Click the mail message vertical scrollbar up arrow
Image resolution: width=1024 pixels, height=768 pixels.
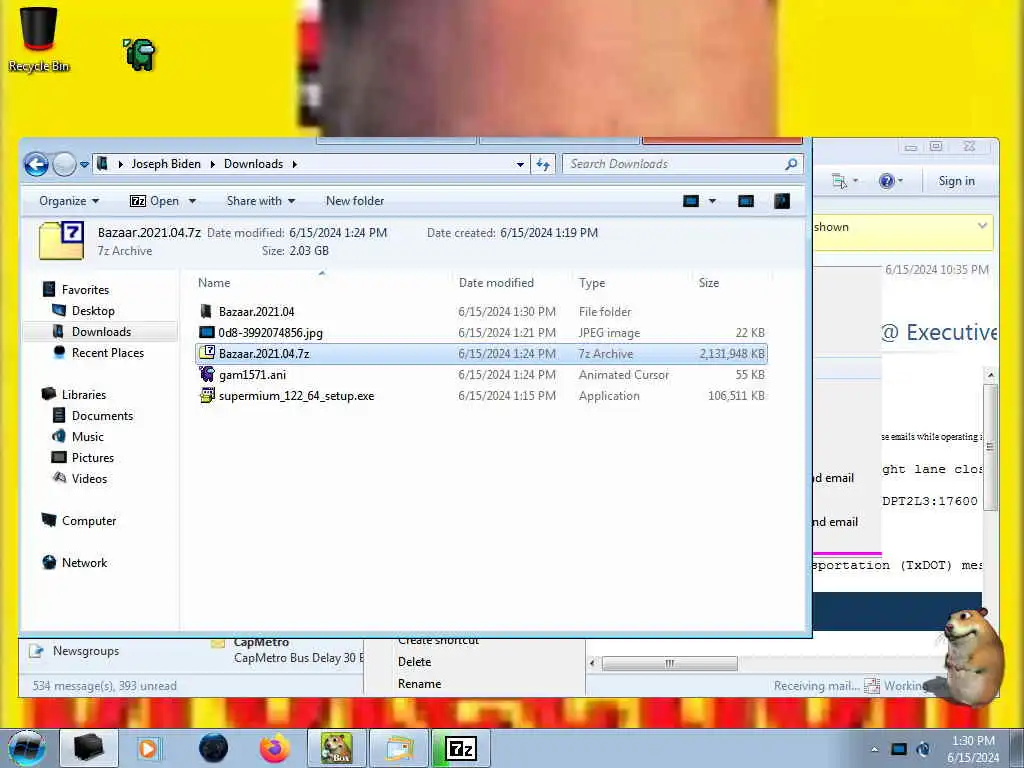click(x=990, y=375)
